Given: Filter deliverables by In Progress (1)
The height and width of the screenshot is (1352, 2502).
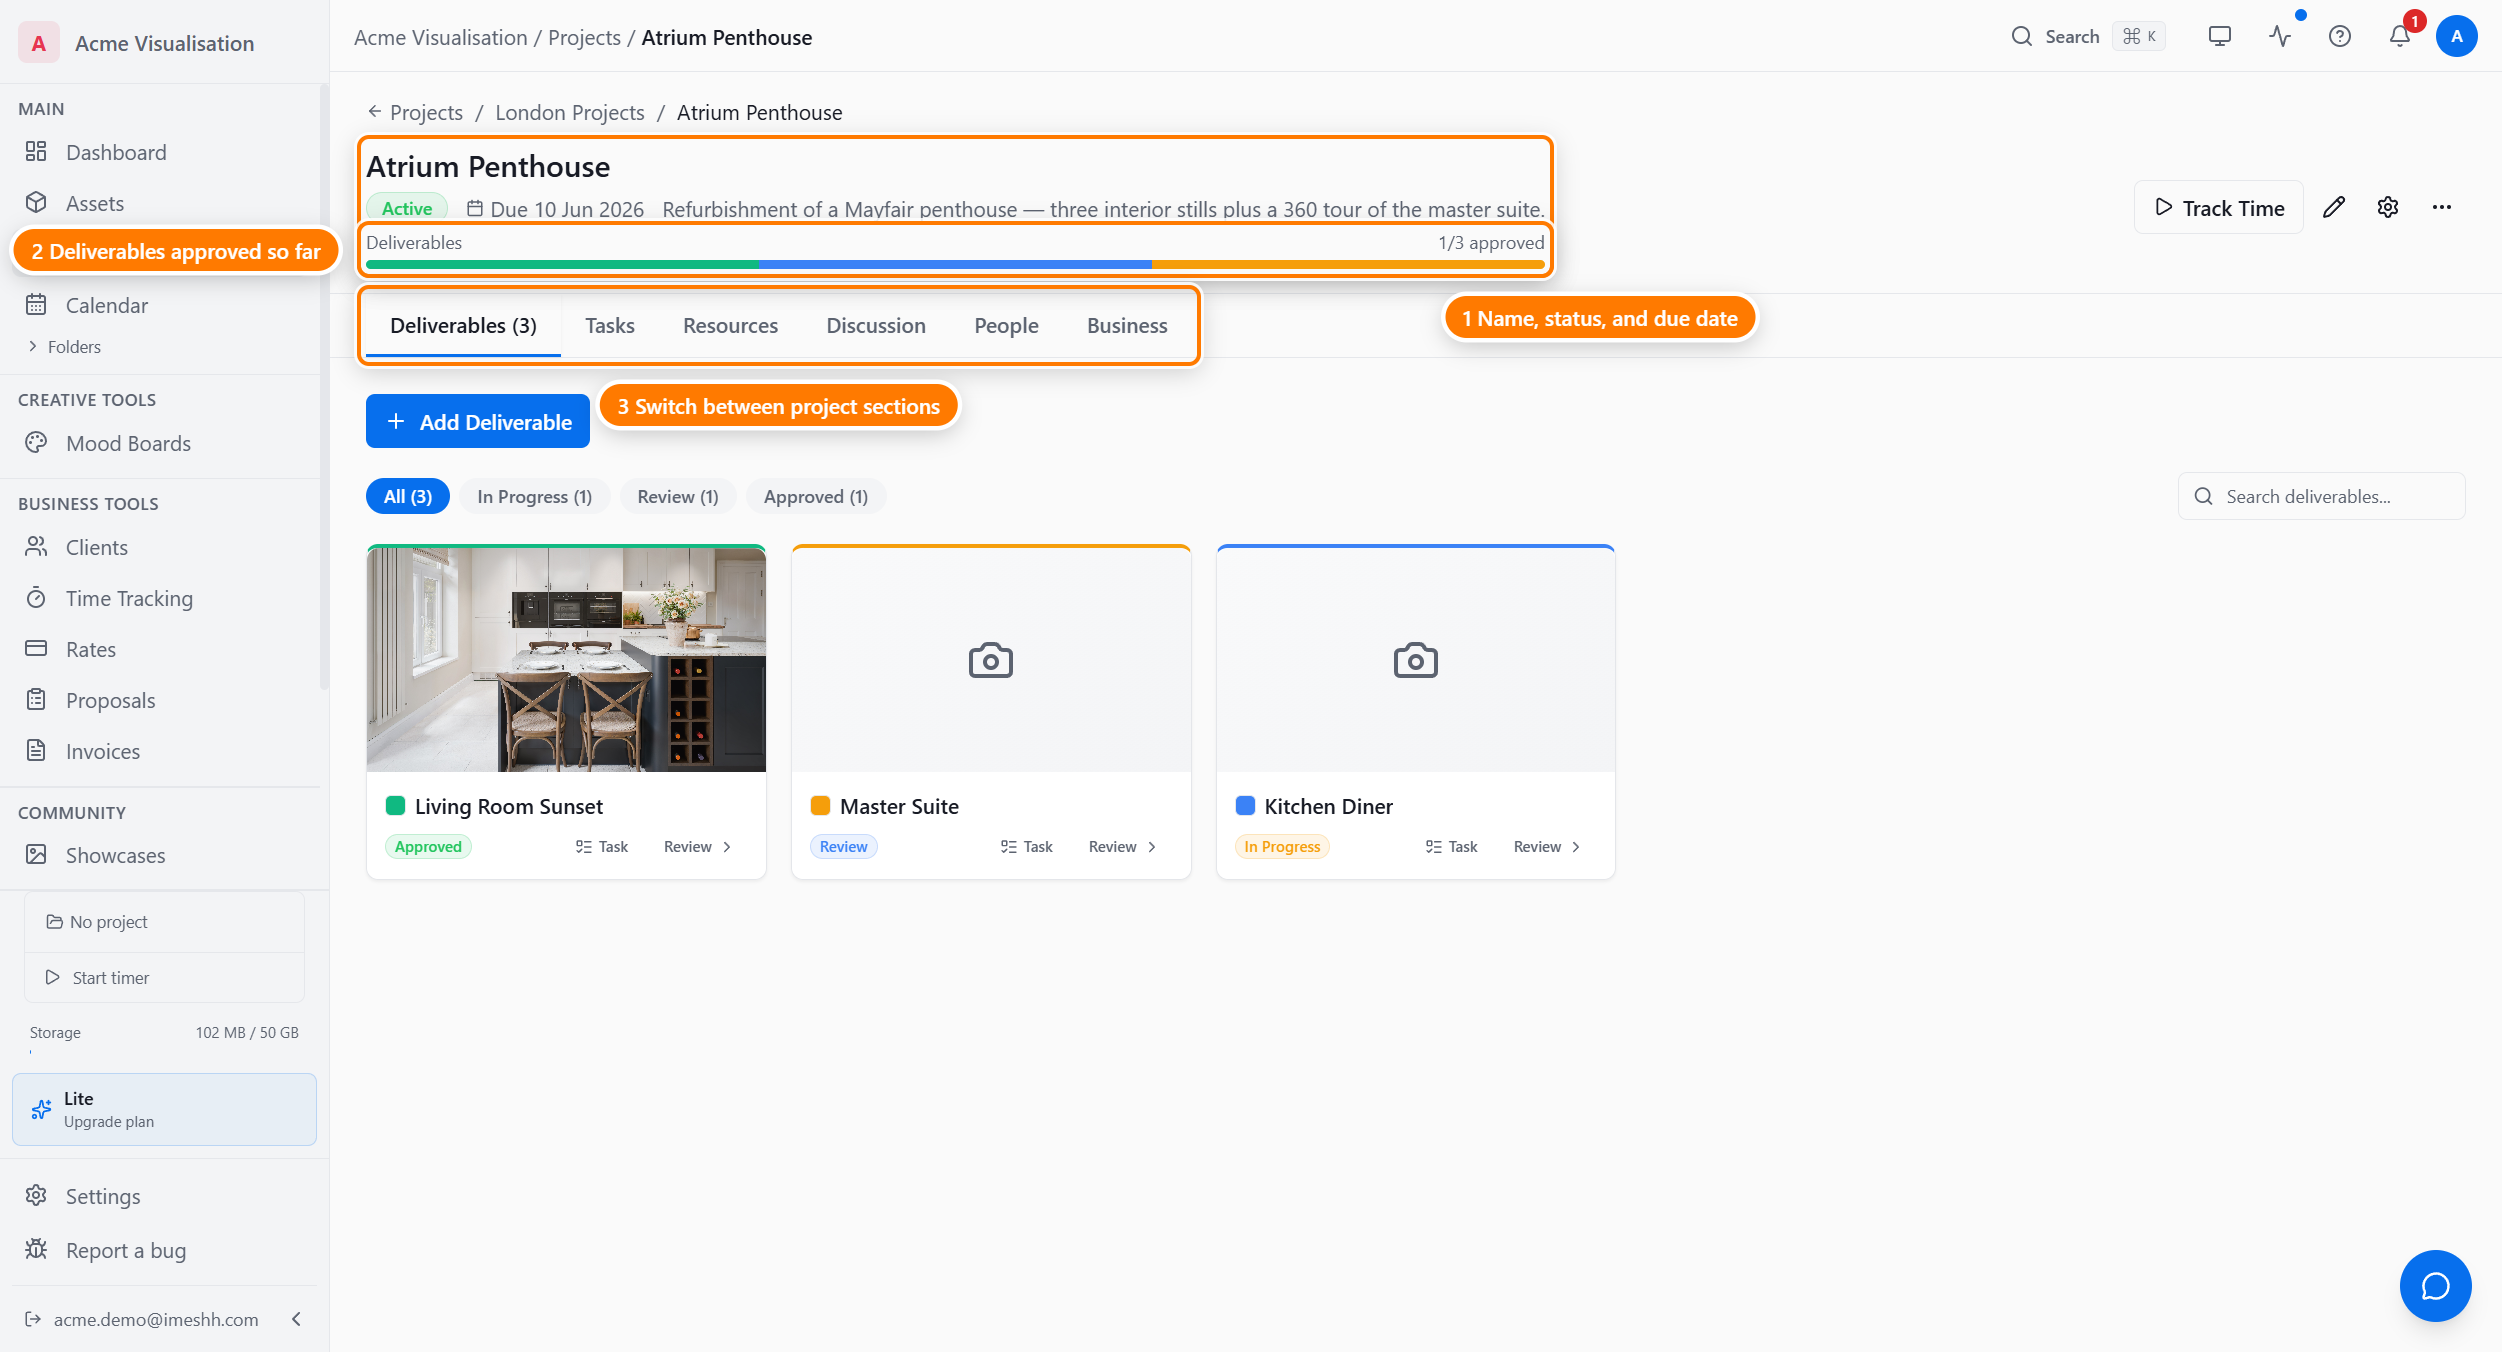Looking at the screenshot, I should click(534, 496).
